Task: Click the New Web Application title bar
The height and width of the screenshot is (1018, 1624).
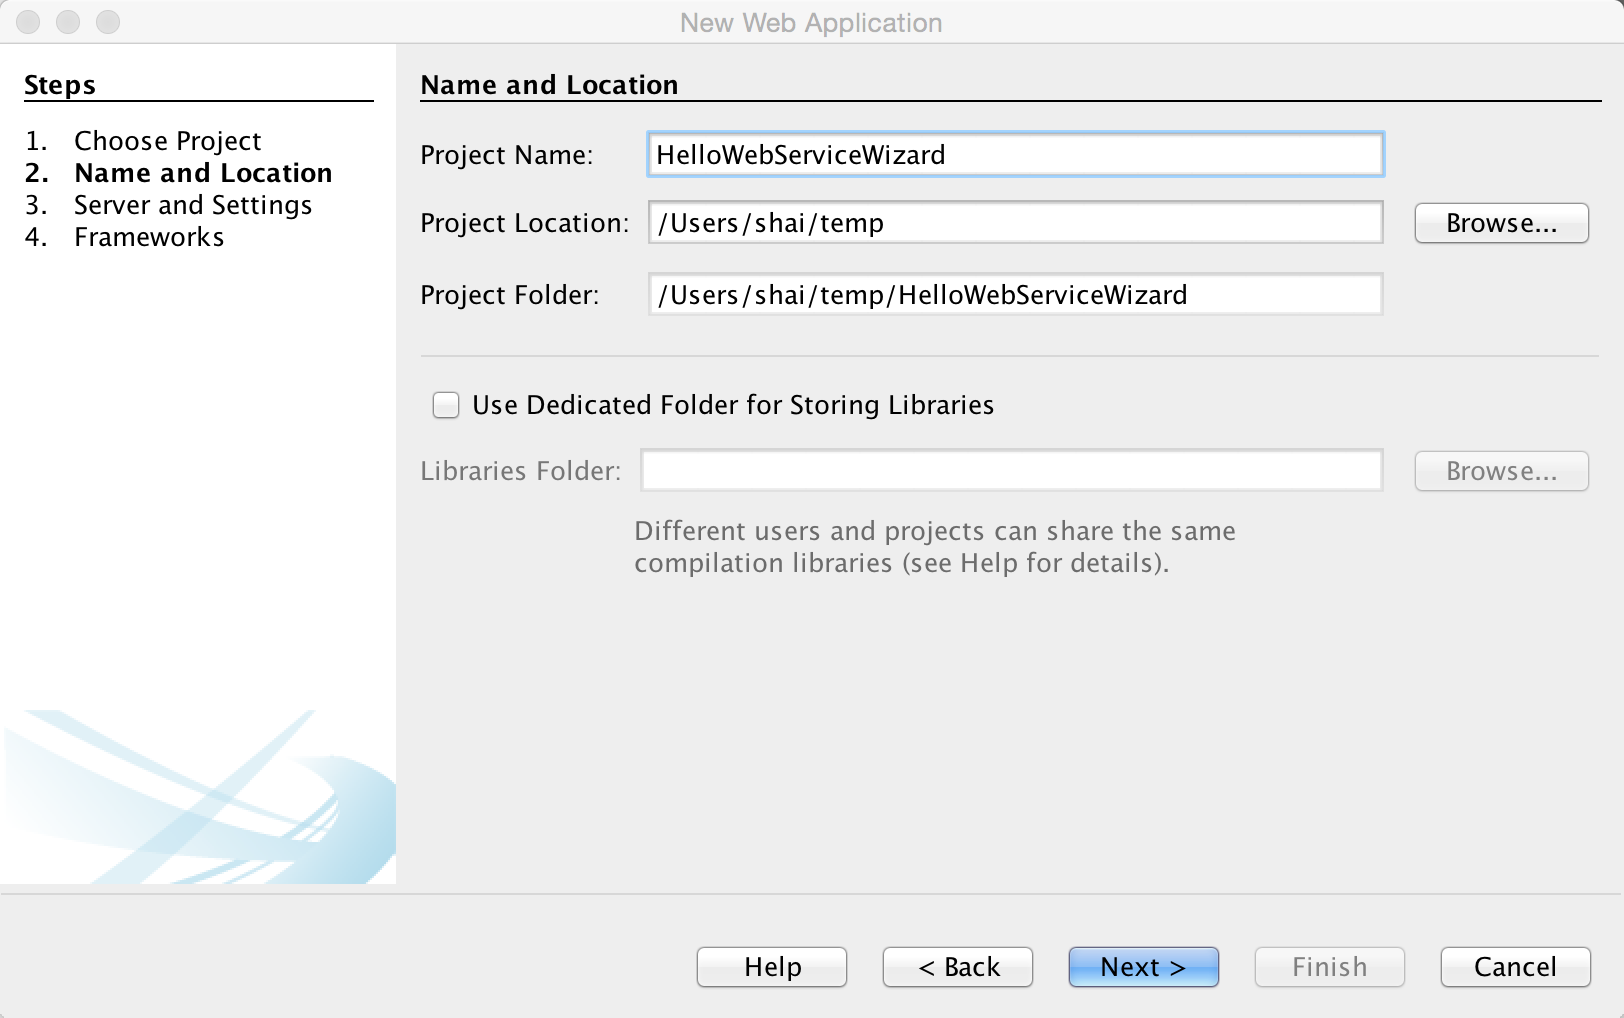Action: click(810, 22)
